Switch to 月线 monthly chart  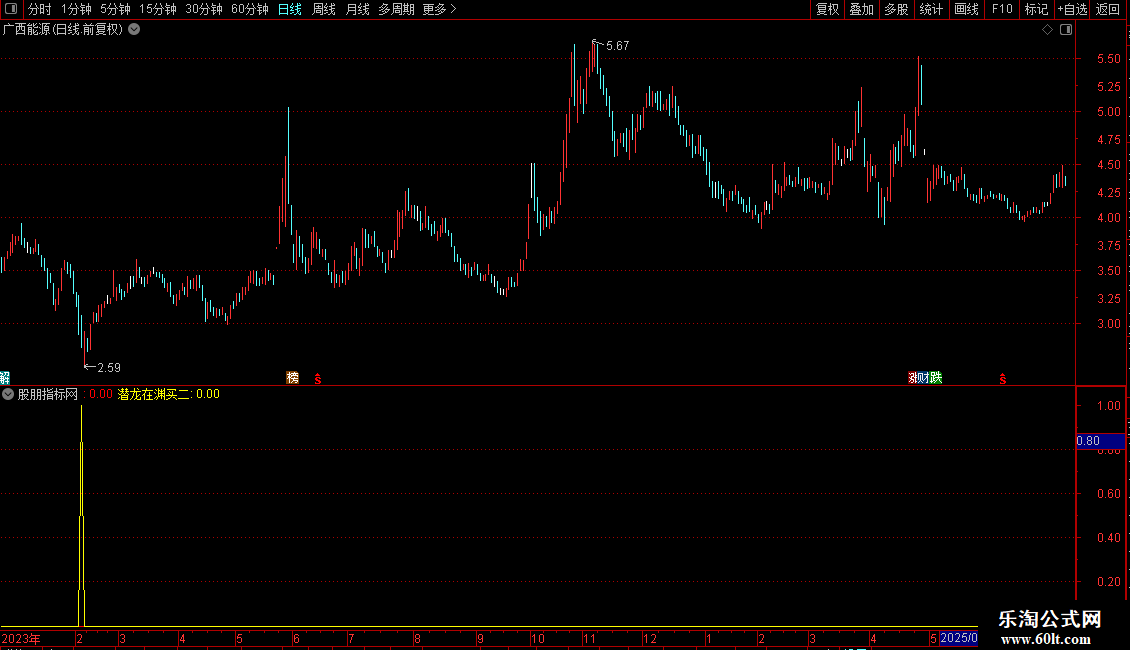[x=357, y=9]
